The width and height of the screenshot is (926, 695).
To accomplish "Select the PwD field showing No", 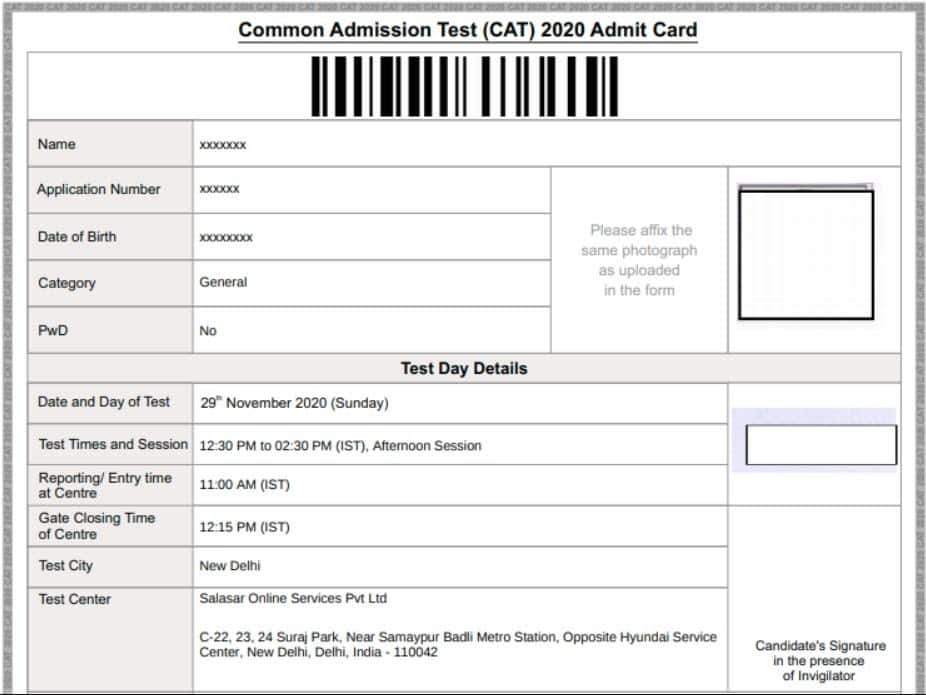I will (x=206, y=330).
